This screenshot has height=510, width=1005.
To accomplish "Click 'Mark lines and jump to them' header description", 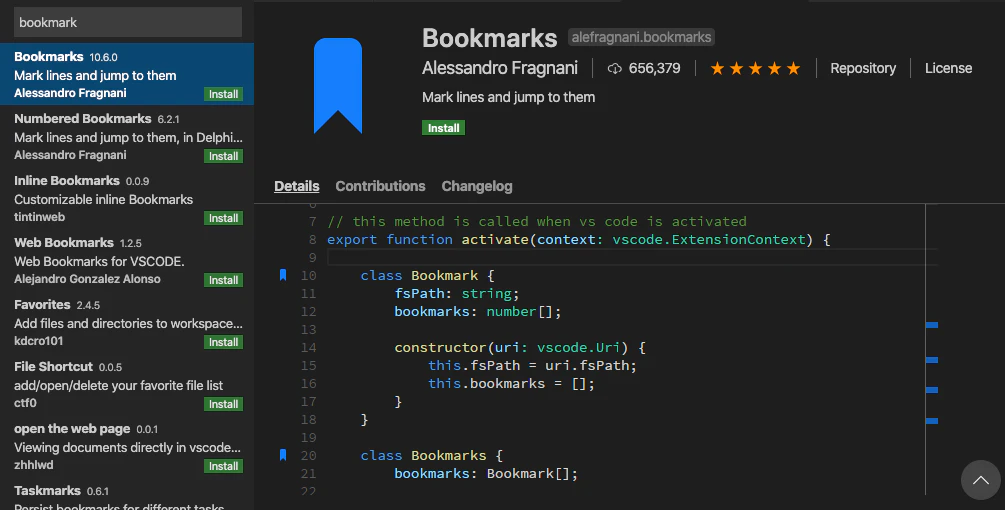I will tap(508, 97).
